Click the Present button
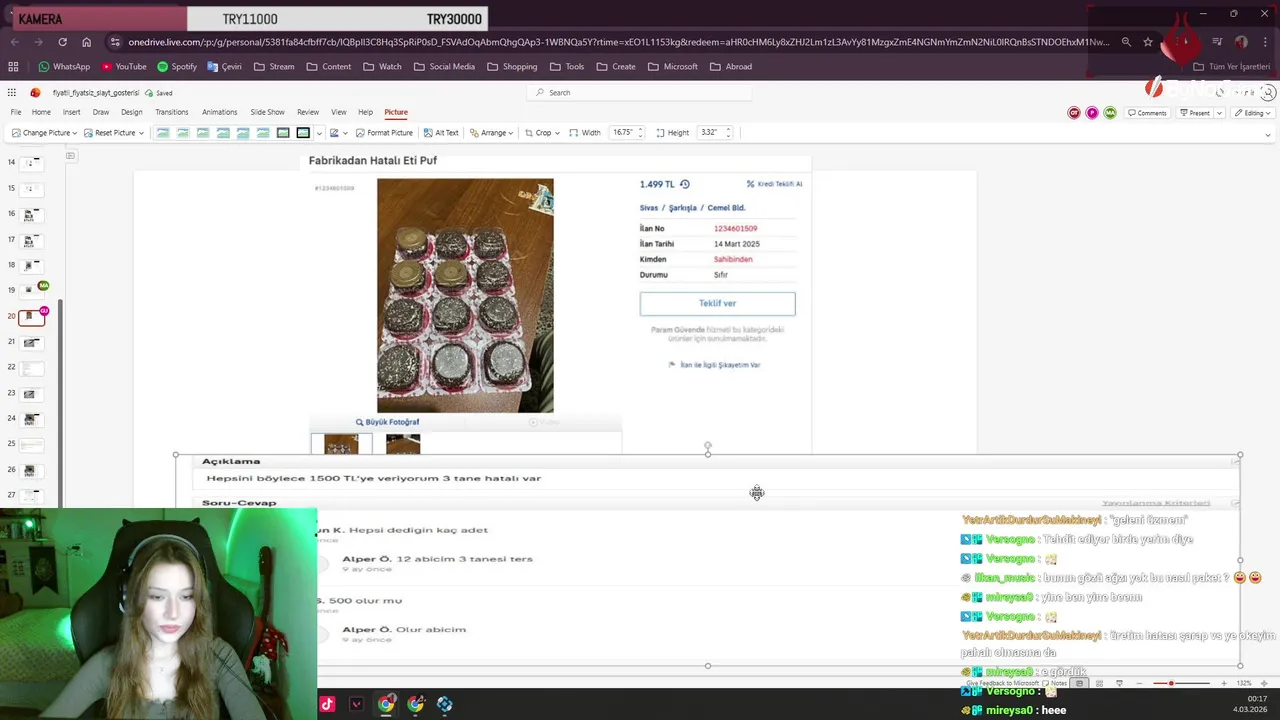 1194,113
